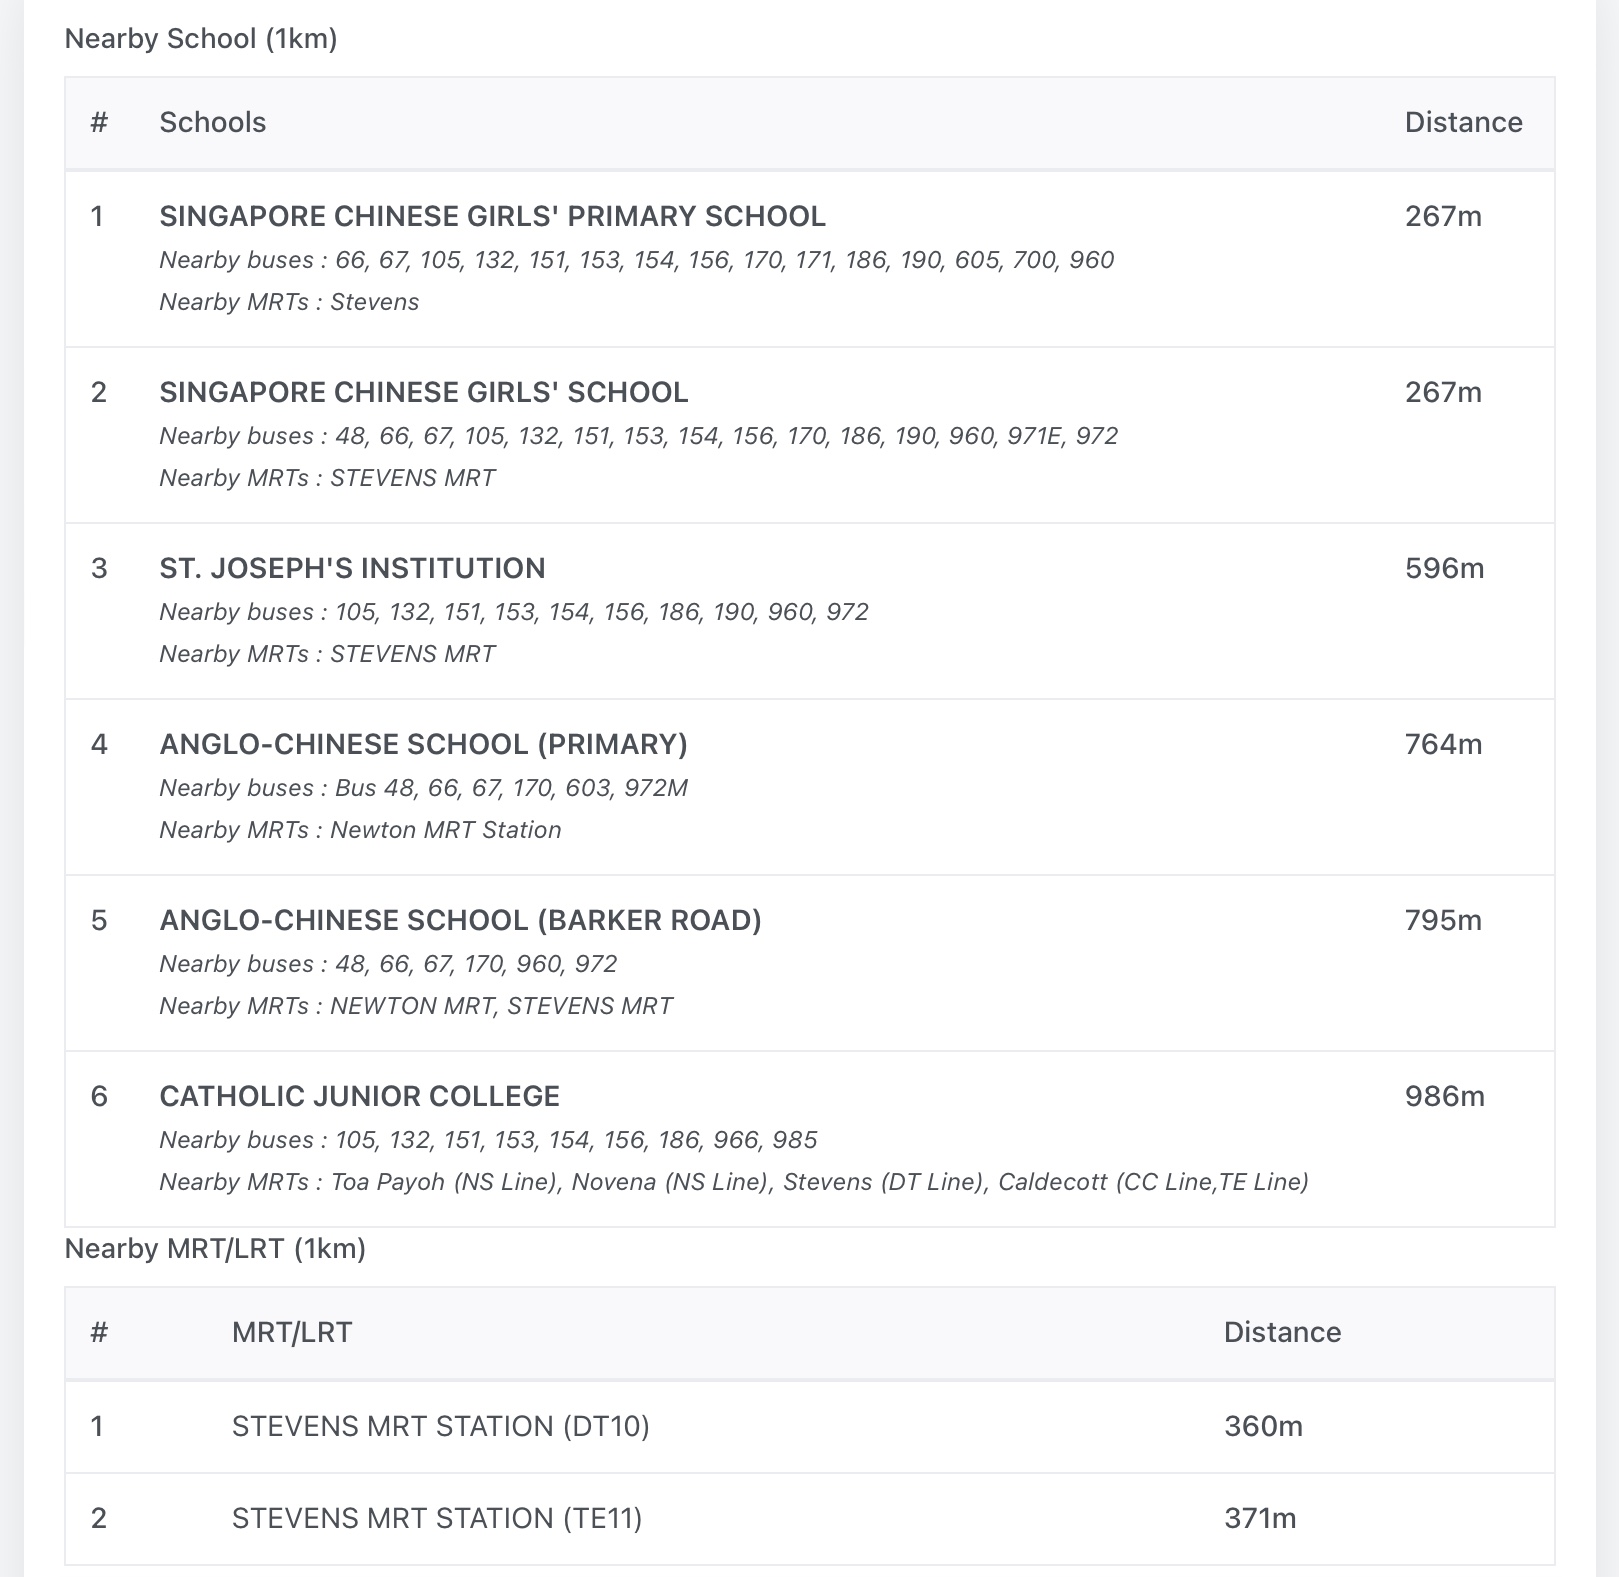Screen dimensions: 1619x1577
Task: Select the Singapore Chinese Girls' School entry
Action: [x=423, y=392]
